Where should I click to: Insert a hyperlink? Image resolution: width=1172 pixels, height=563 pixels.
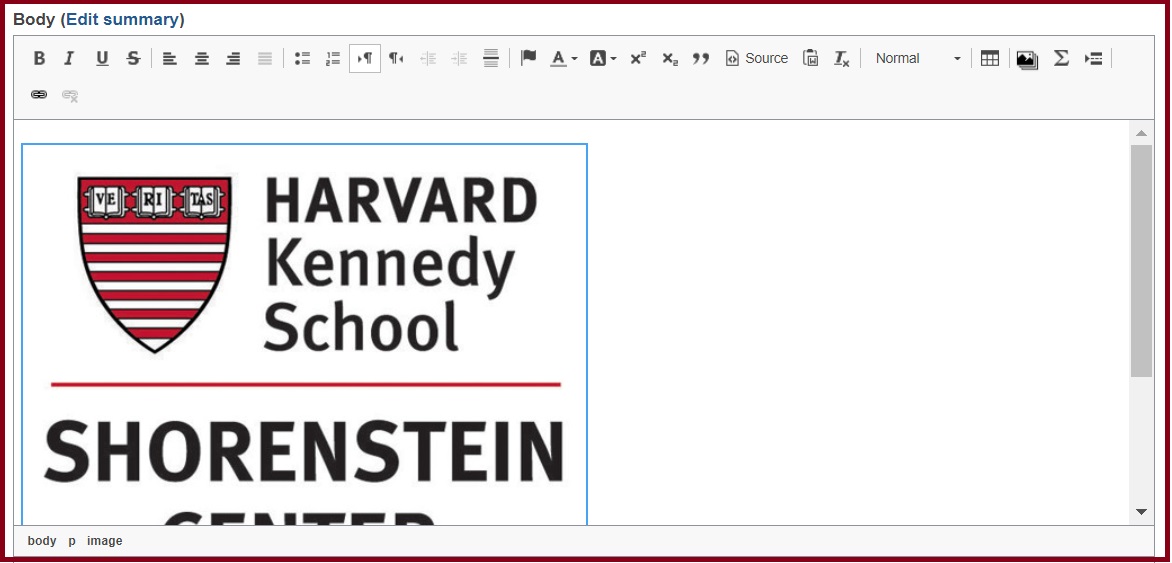pyautogui.click(x=39, y=95)
